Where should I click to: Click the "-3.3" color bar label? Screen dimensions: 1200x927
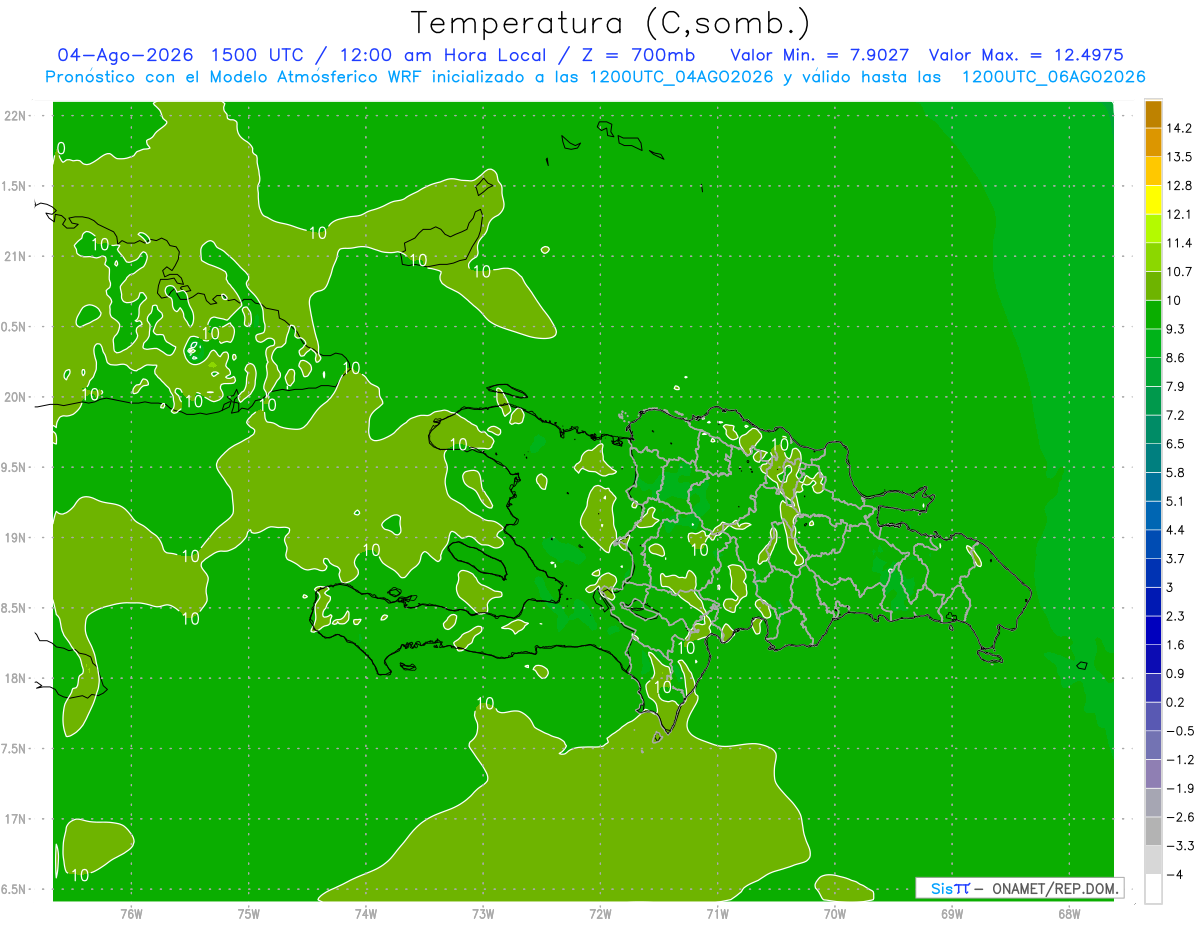point(1180,846)
